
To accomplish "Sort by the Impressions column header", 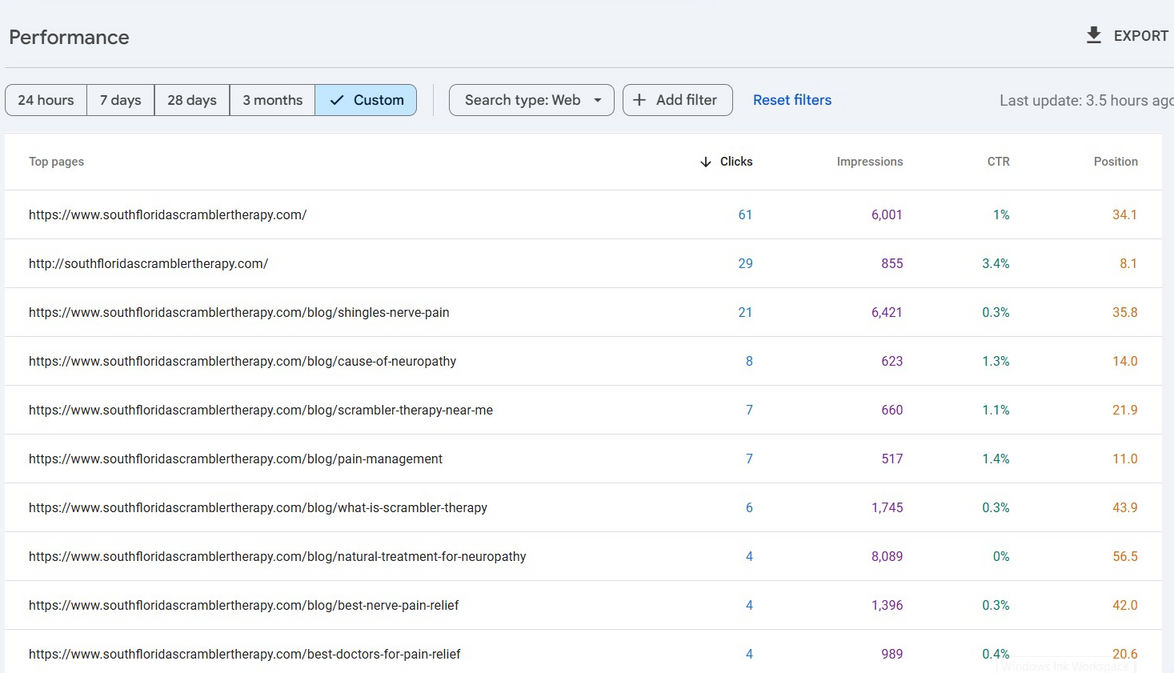I will point(869,162).
